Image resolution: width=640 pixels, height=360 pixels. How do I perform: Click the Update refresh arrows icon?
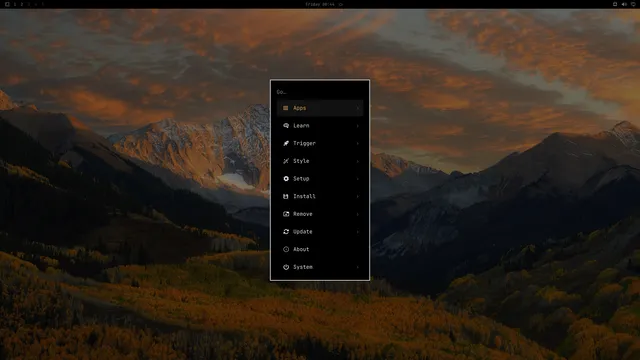[286, 231]
